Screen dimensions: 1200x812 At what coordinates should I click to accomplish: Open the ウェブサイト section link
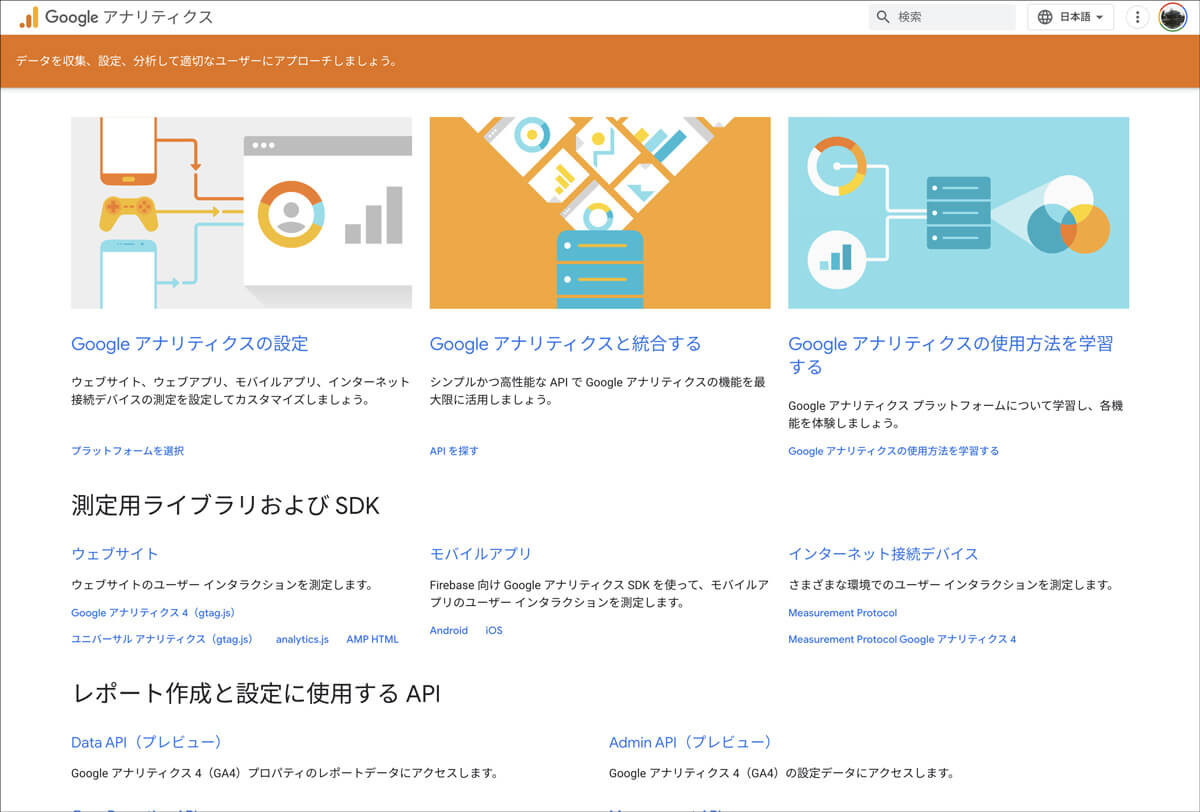point(115,554)
